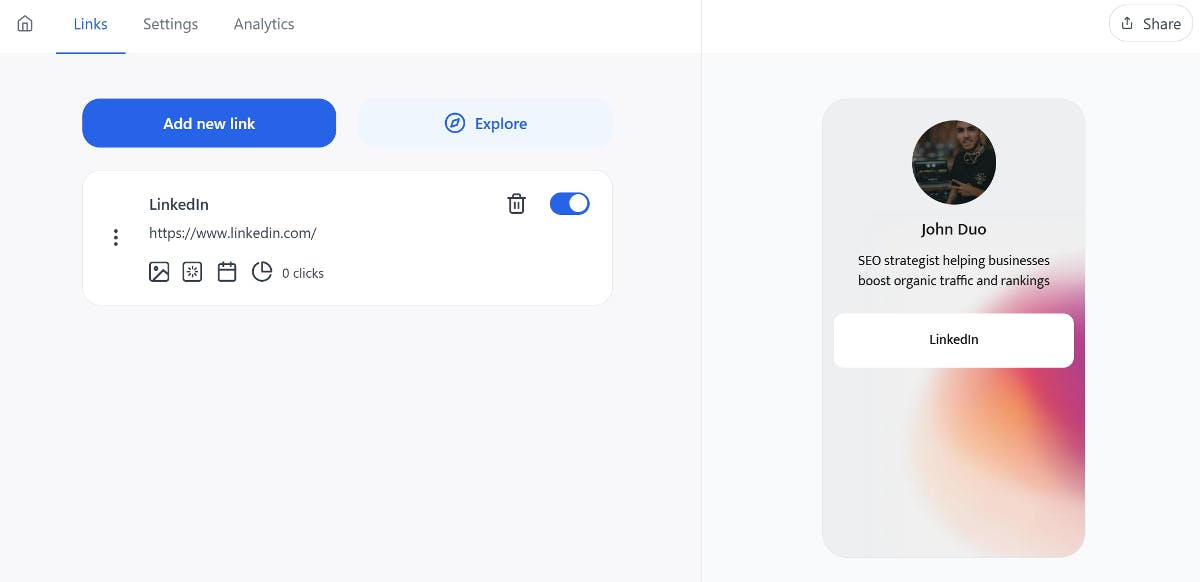Open the three-dot menu on LinkedIn card
Screen dimensions: 1200x582
point(116,237)
